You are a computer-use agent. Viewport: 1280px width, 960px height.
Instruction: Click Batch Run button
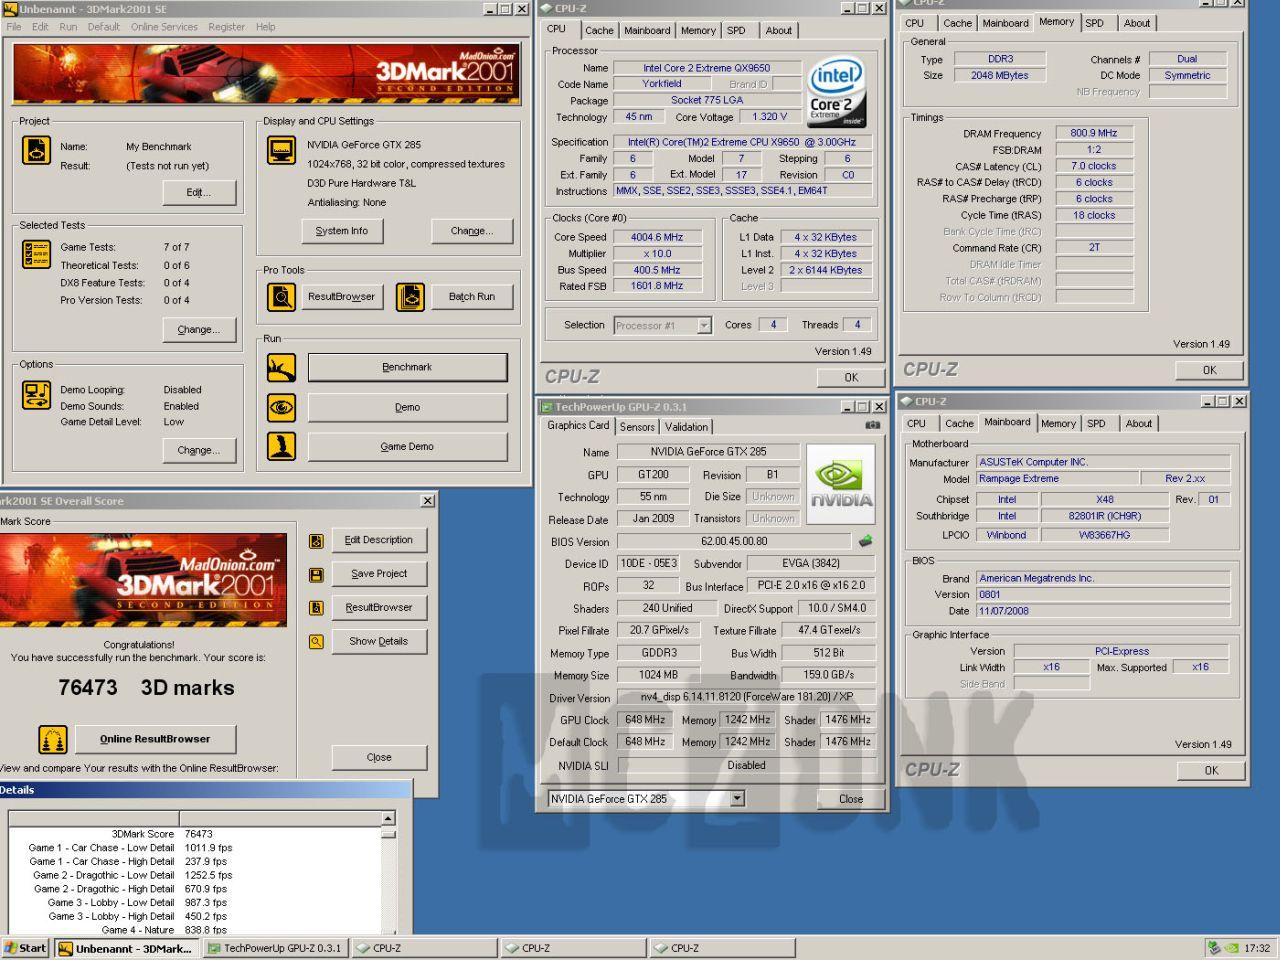pyautogui.click(x=472, y=297)
